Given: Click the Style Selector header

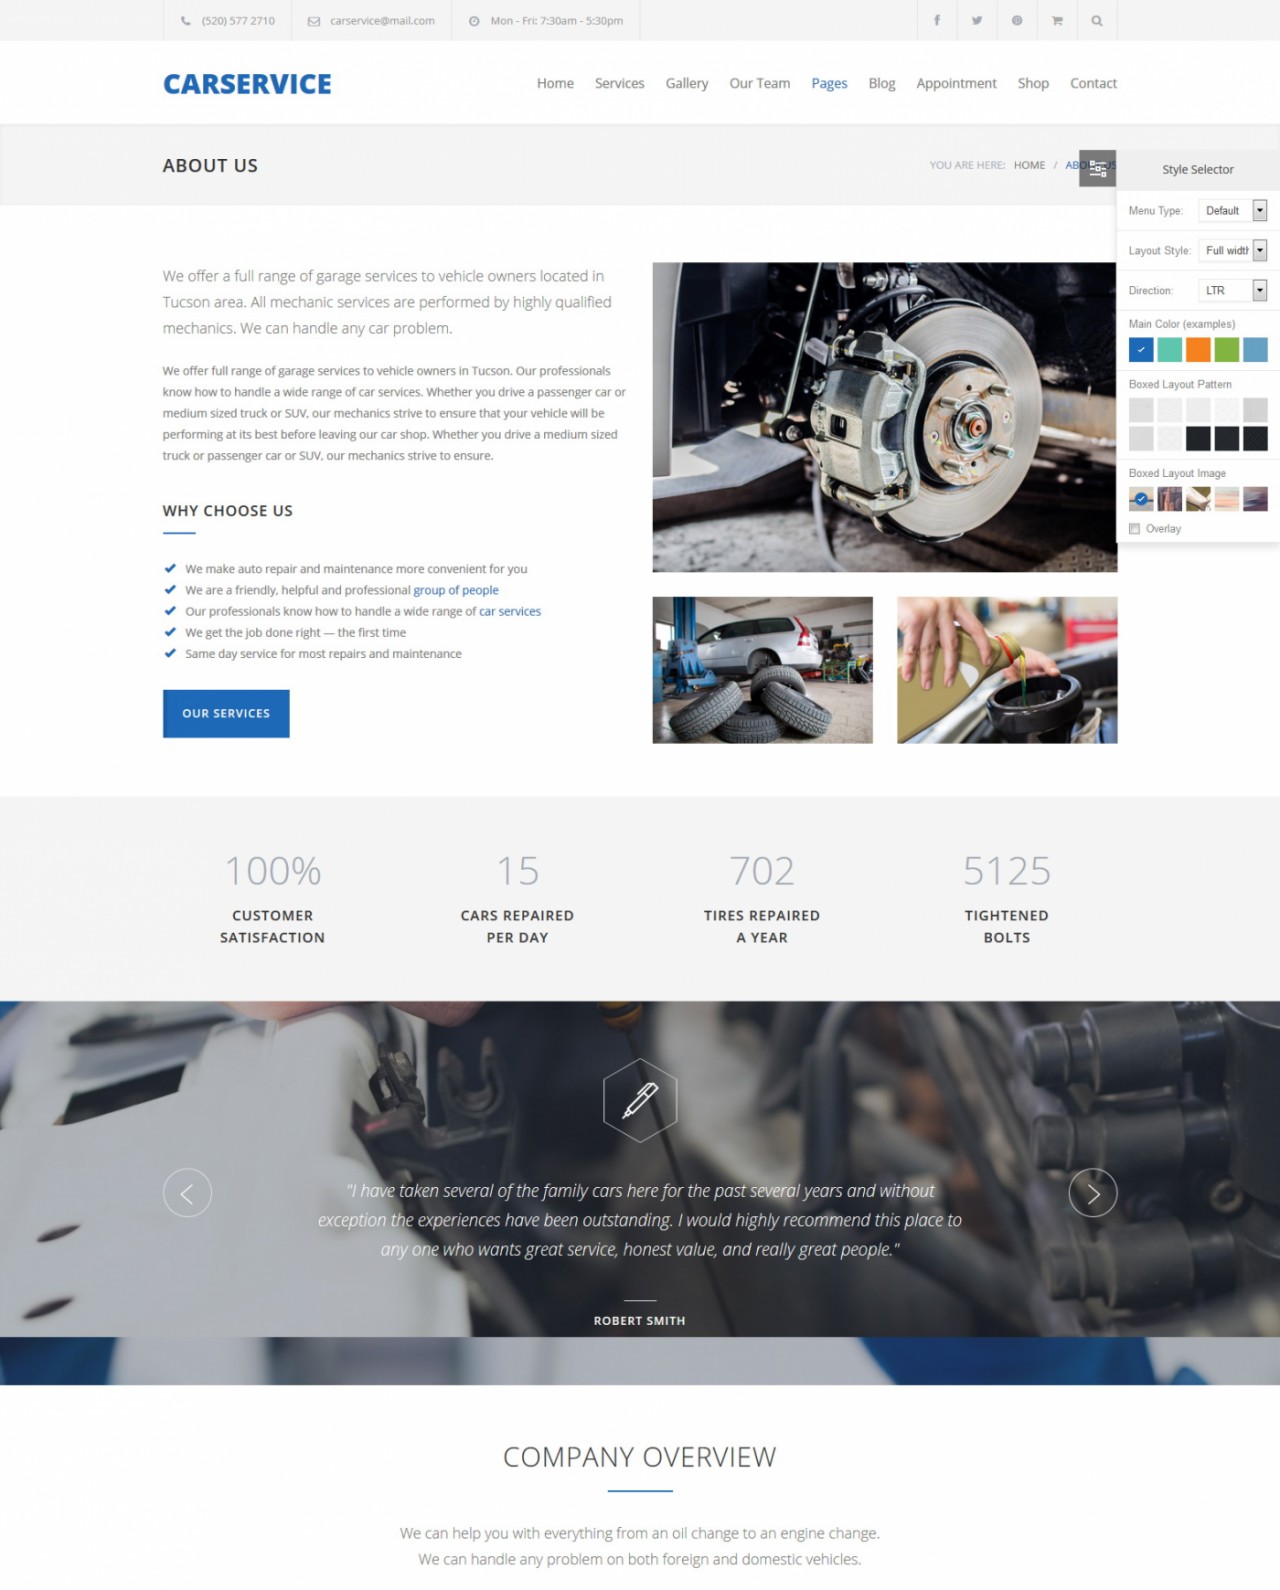Looking at the screenshot, I should point(1198,169).
